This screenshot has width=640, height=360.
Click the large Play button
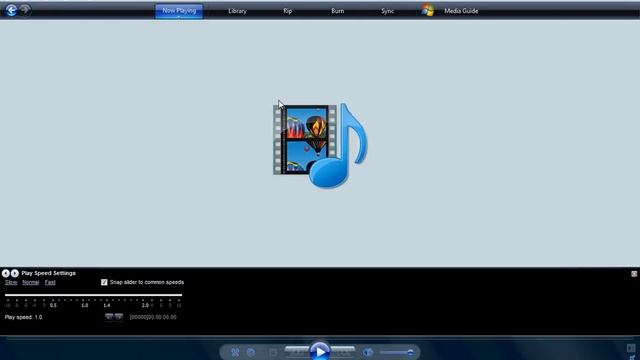coord(320,351)
